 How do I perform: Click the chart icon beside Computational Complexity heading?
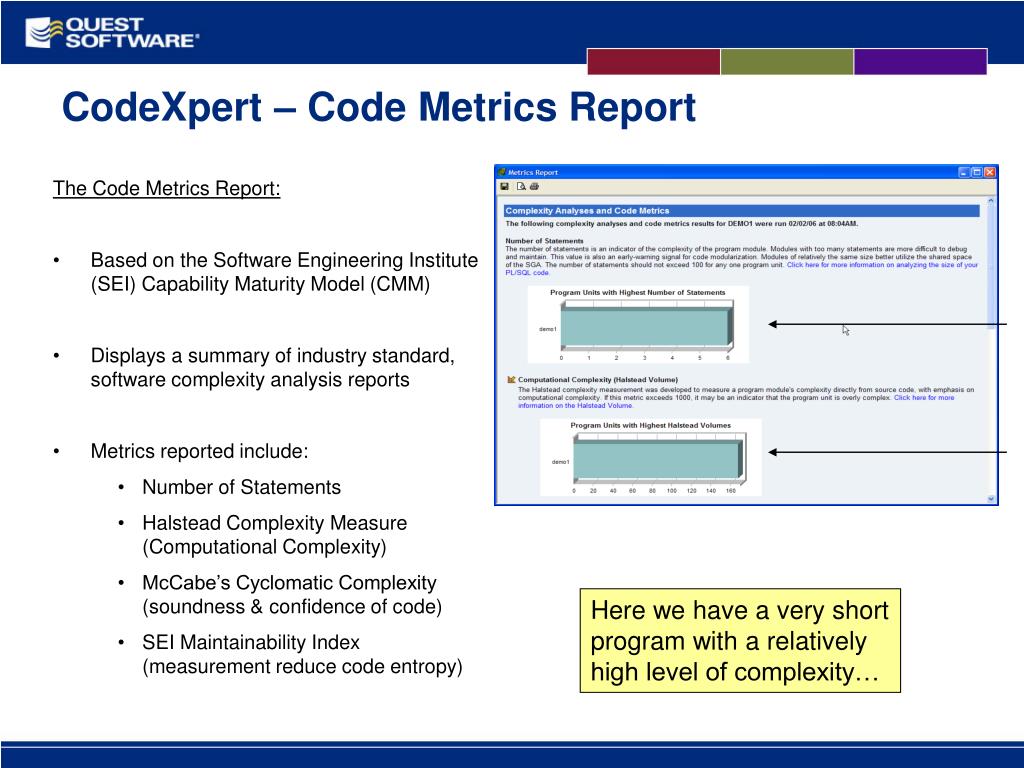(x=511, y=379)
